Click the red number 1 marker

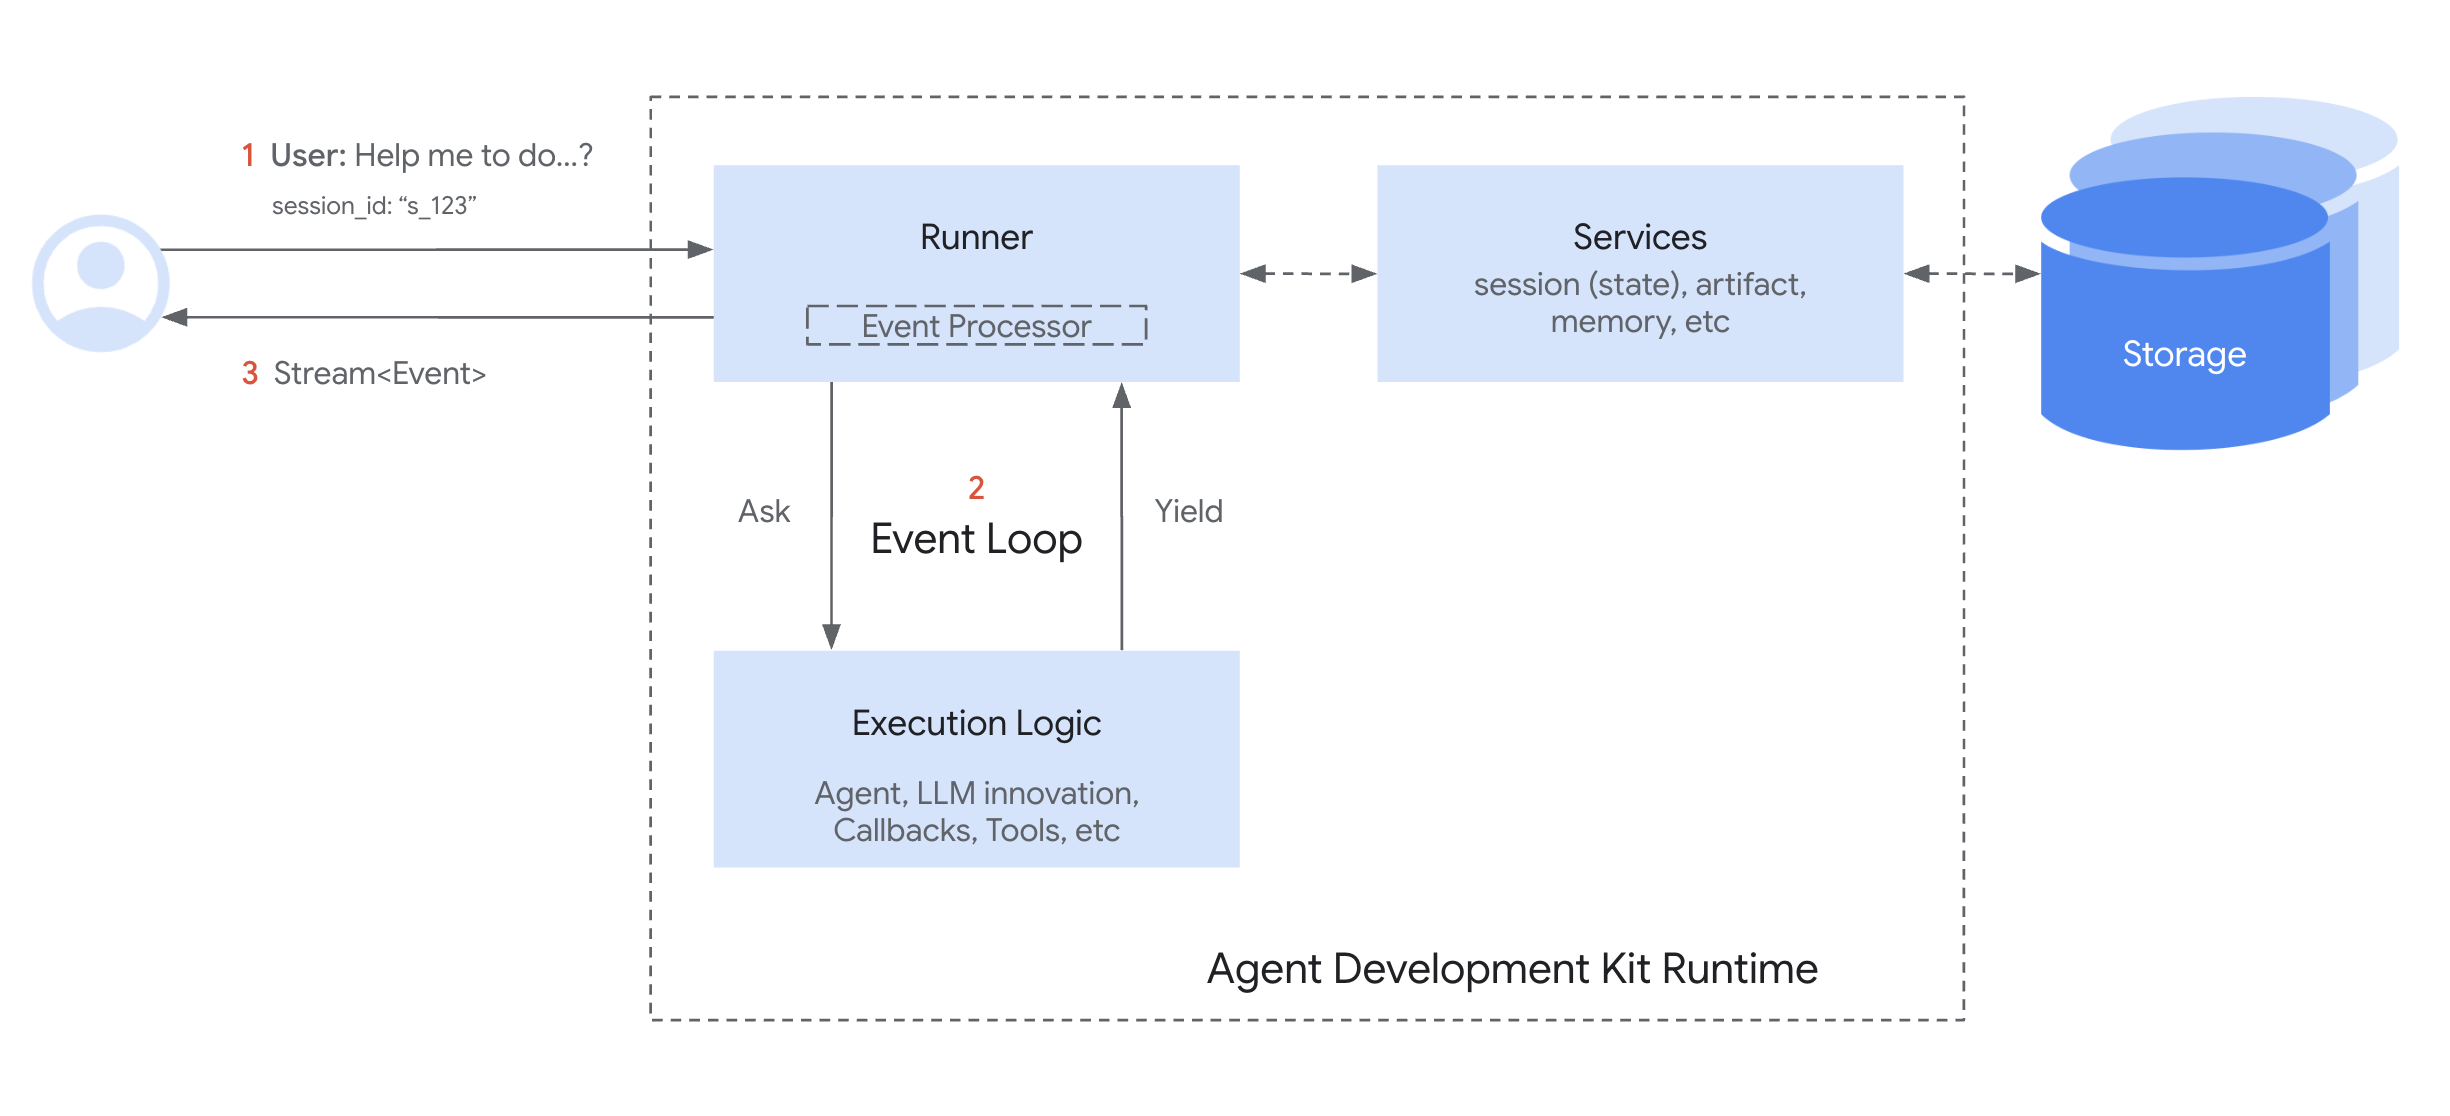tap(249, 155)
